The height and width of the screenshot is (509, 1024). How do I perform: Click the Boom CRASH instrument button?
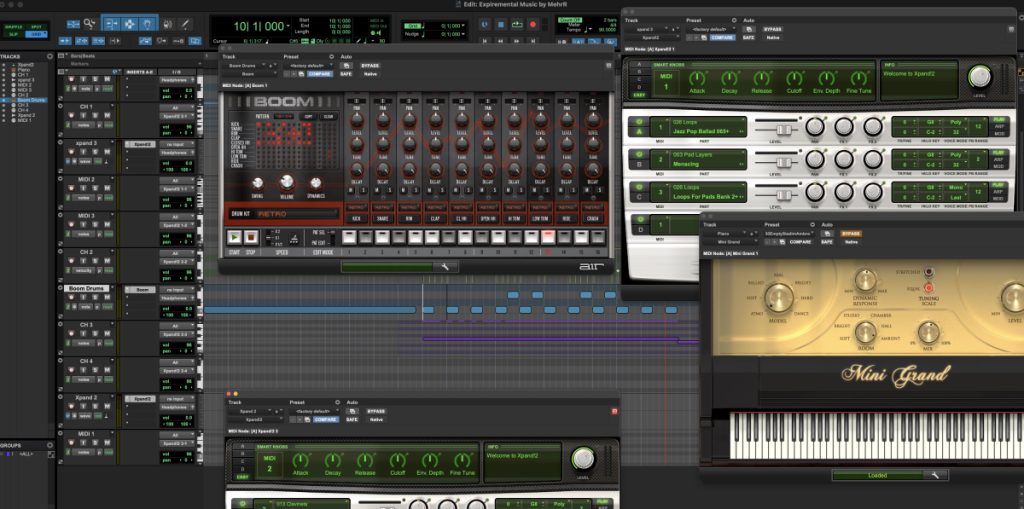point(592,219)
